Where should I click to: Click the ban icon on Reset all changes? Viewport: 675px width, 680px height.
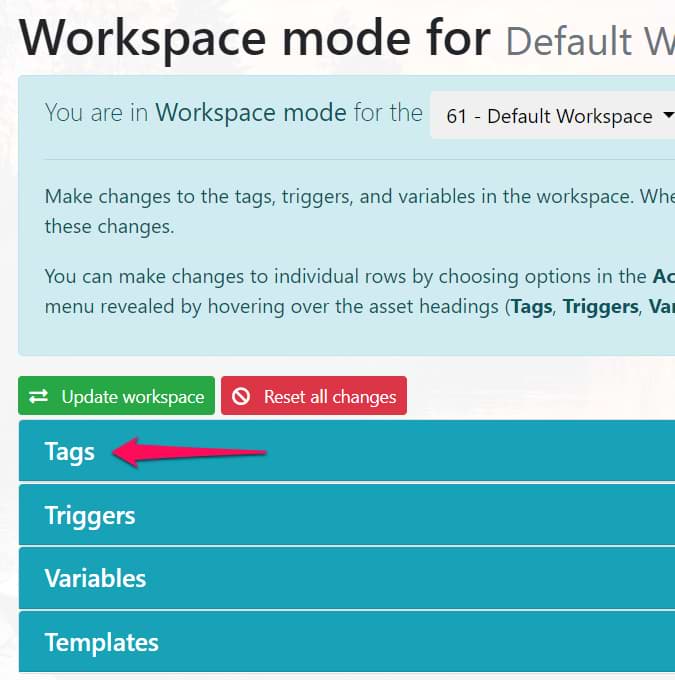(241, 396)
